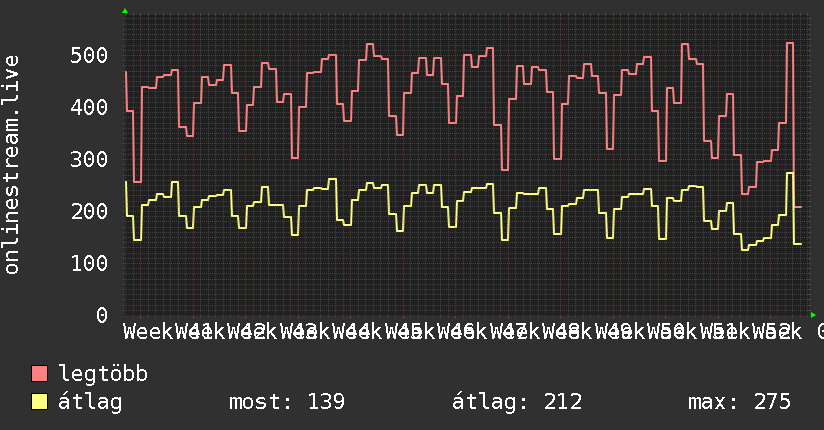The width and height of the screenshot is (824, 430).
Task: Click the 500 y-axis label
Action: point(89,55)
